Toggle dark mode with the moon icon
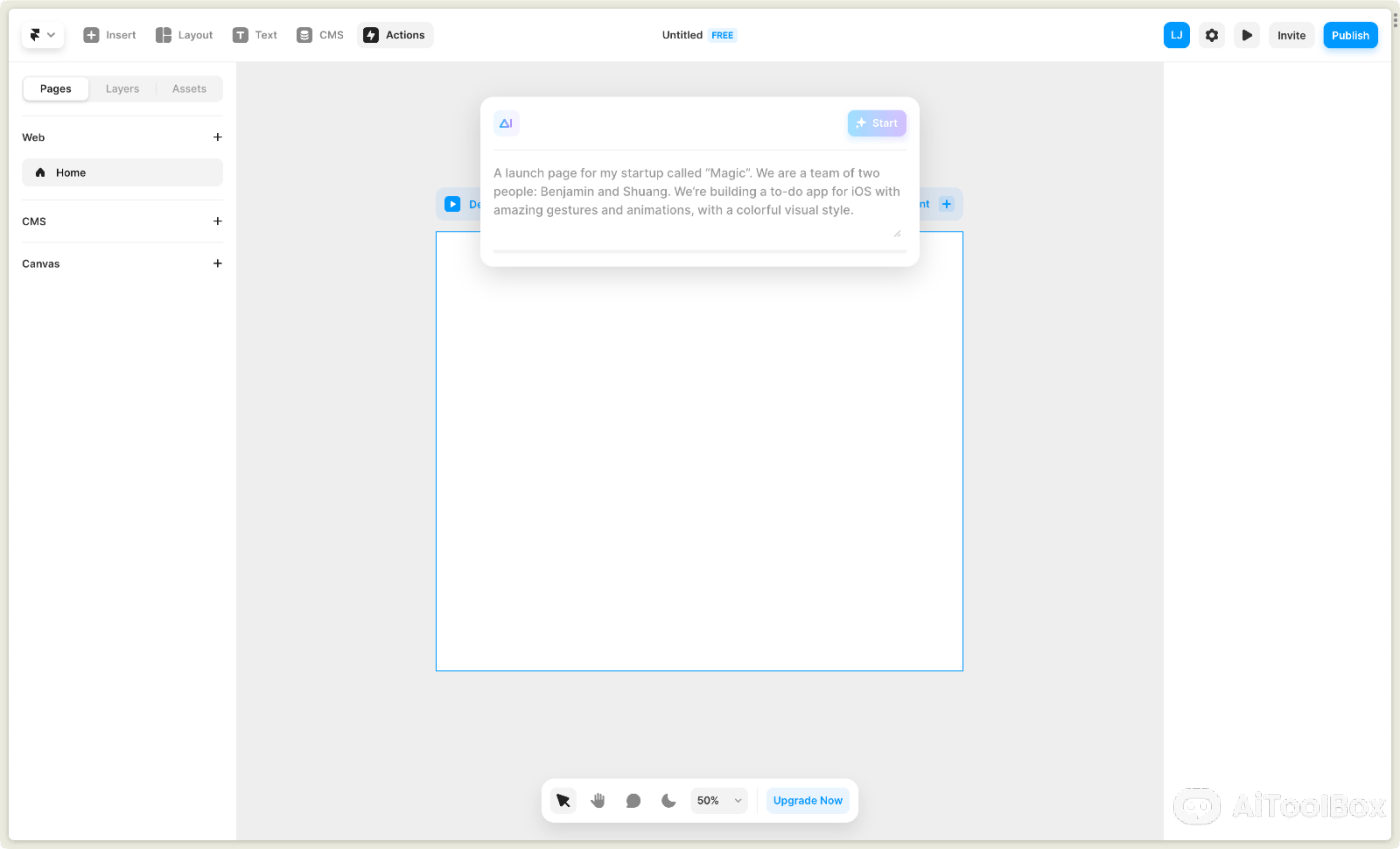Screen dimensions: 1400x849 point(668,800)
